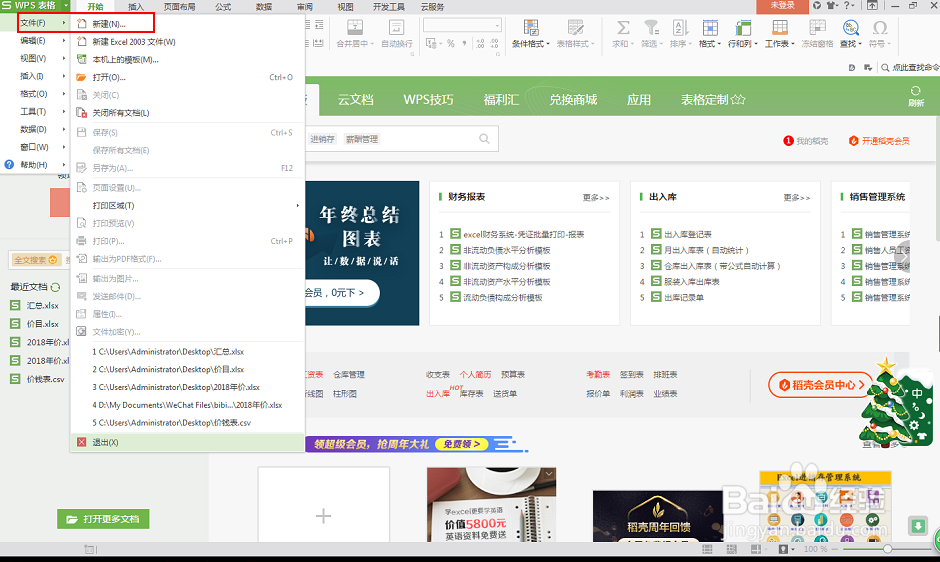Click the 查找 find magnifier icon
The image size is (940, 562).
pos(851,28)
